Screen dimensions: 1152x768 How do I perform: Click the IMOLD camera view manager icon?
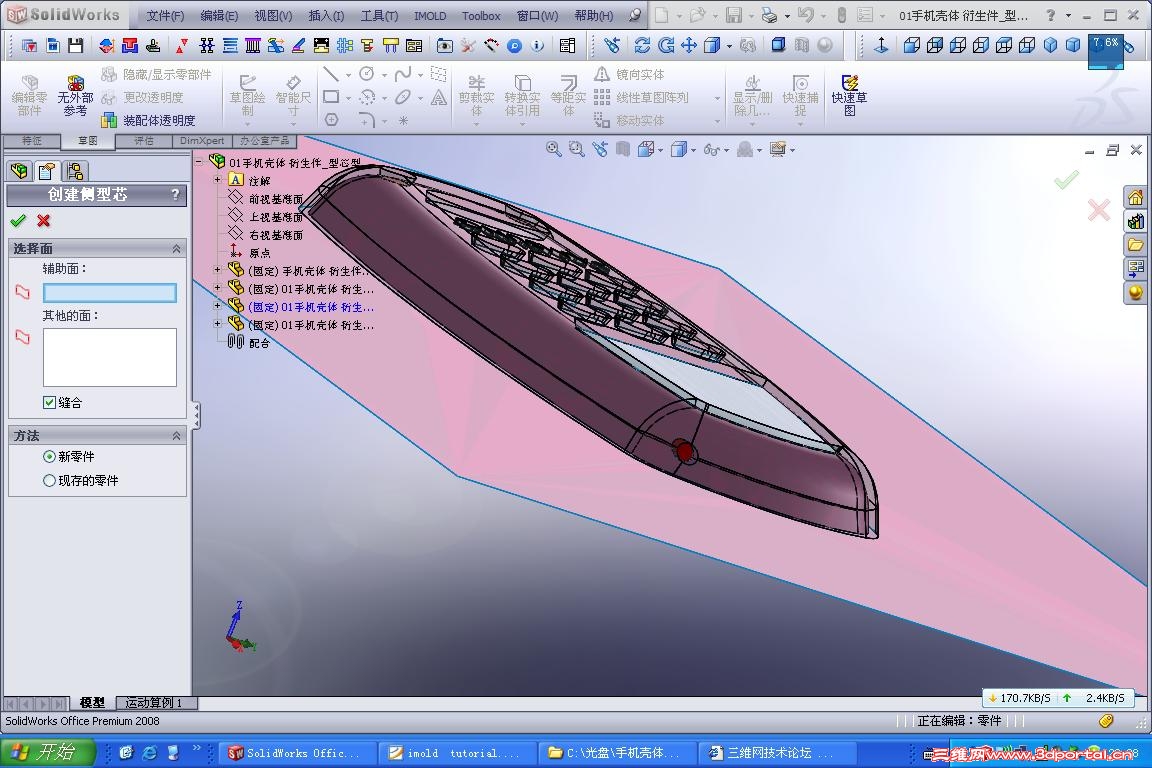point(444,46)
